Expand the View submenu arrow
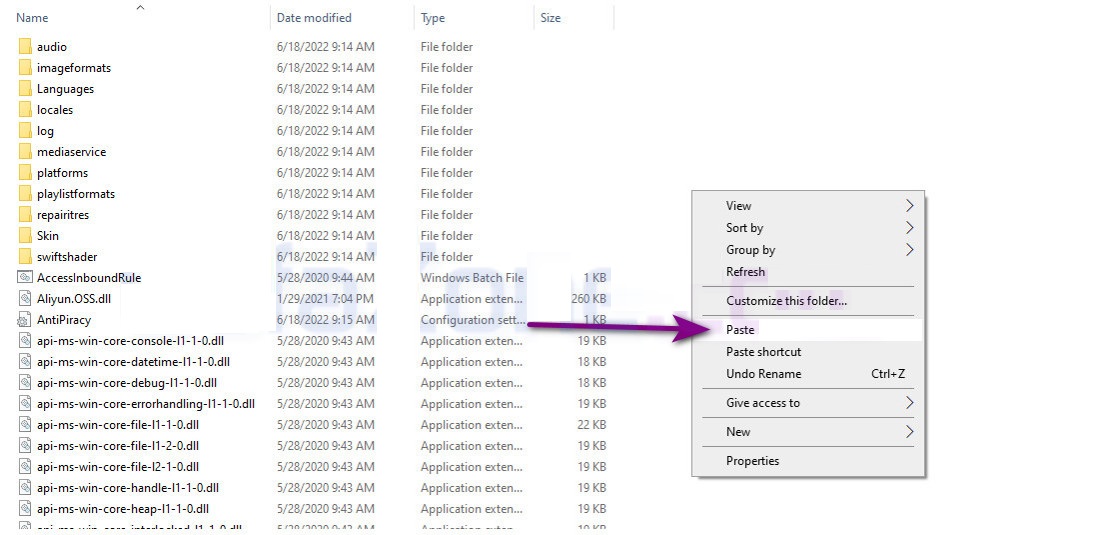Screen dimensions: 1115x535 909,206
